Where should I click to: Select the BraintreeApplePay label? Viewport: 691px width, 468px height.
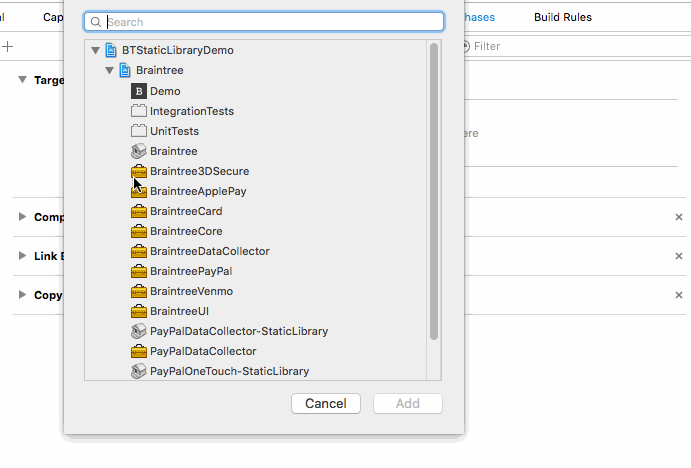[198, 191]
